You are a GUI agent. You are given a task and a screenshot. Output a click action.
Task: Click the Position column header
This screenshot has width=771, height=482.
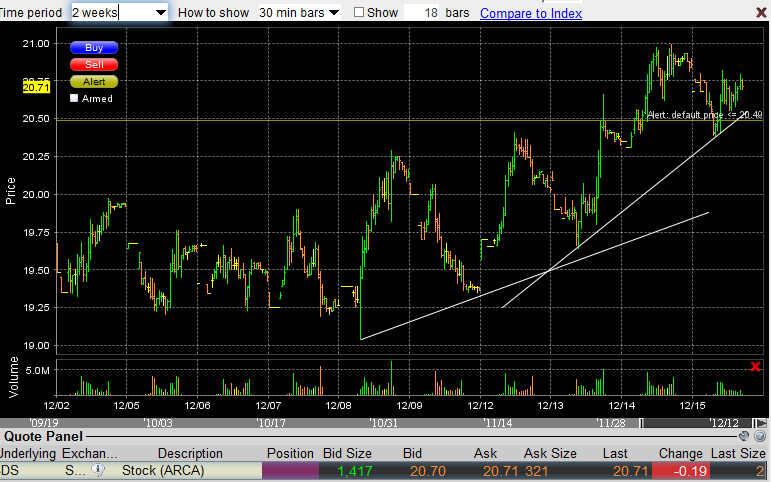pyautogui.click(x=290, y=453)
